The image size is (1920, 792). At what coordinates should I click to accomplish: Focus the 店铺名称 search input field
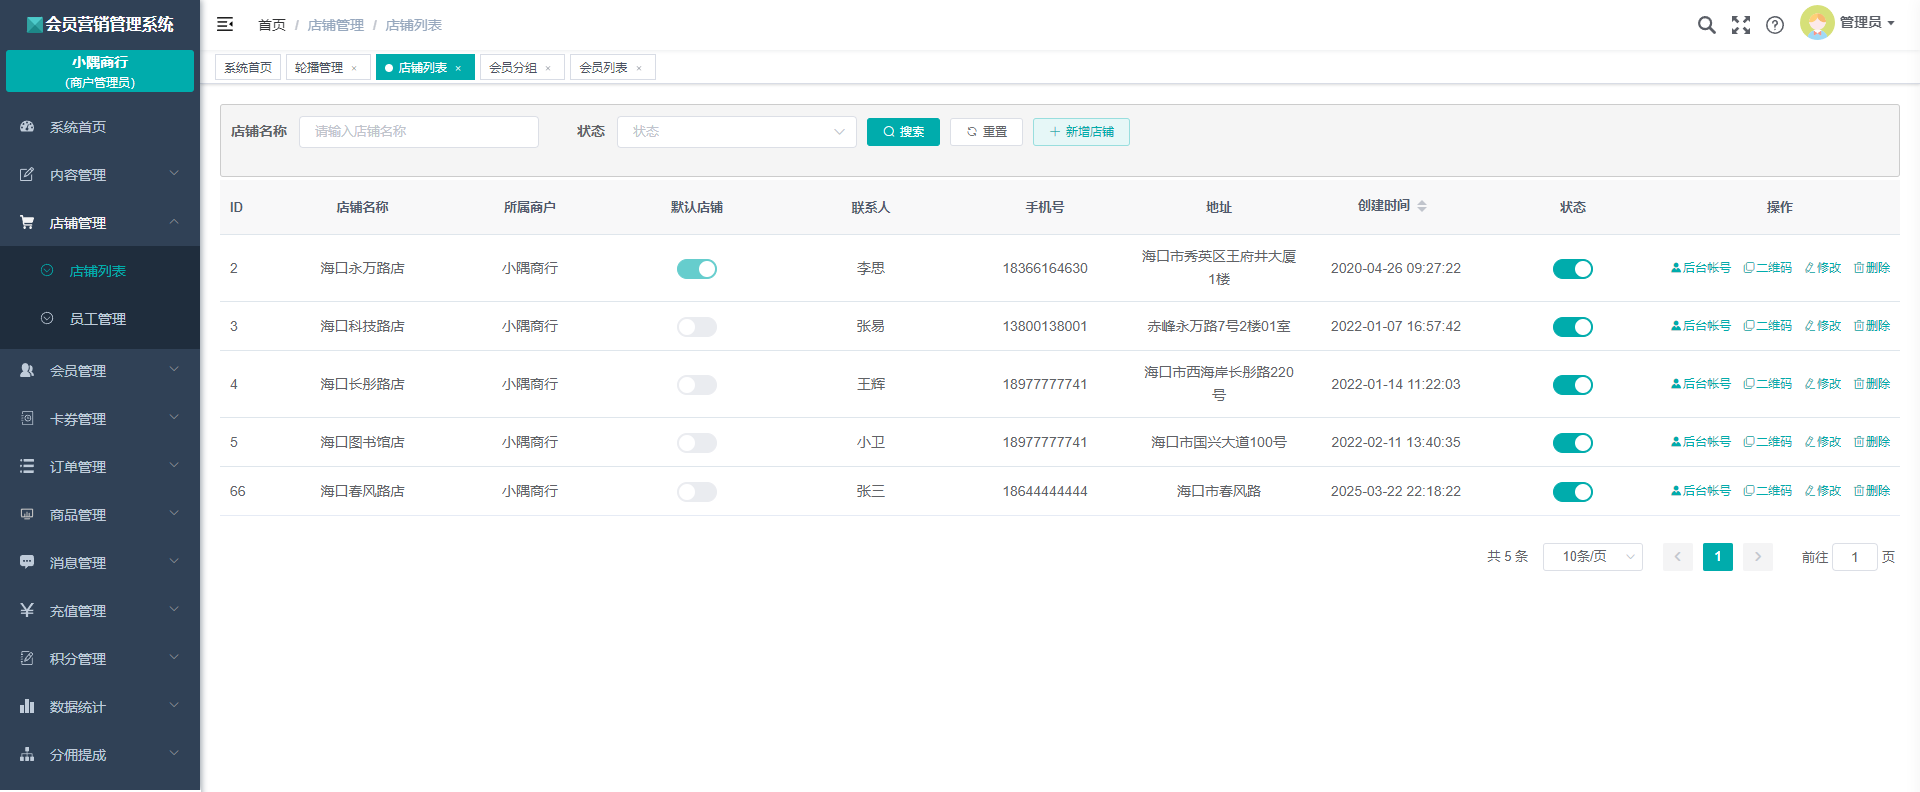click(x=419, y=132)
